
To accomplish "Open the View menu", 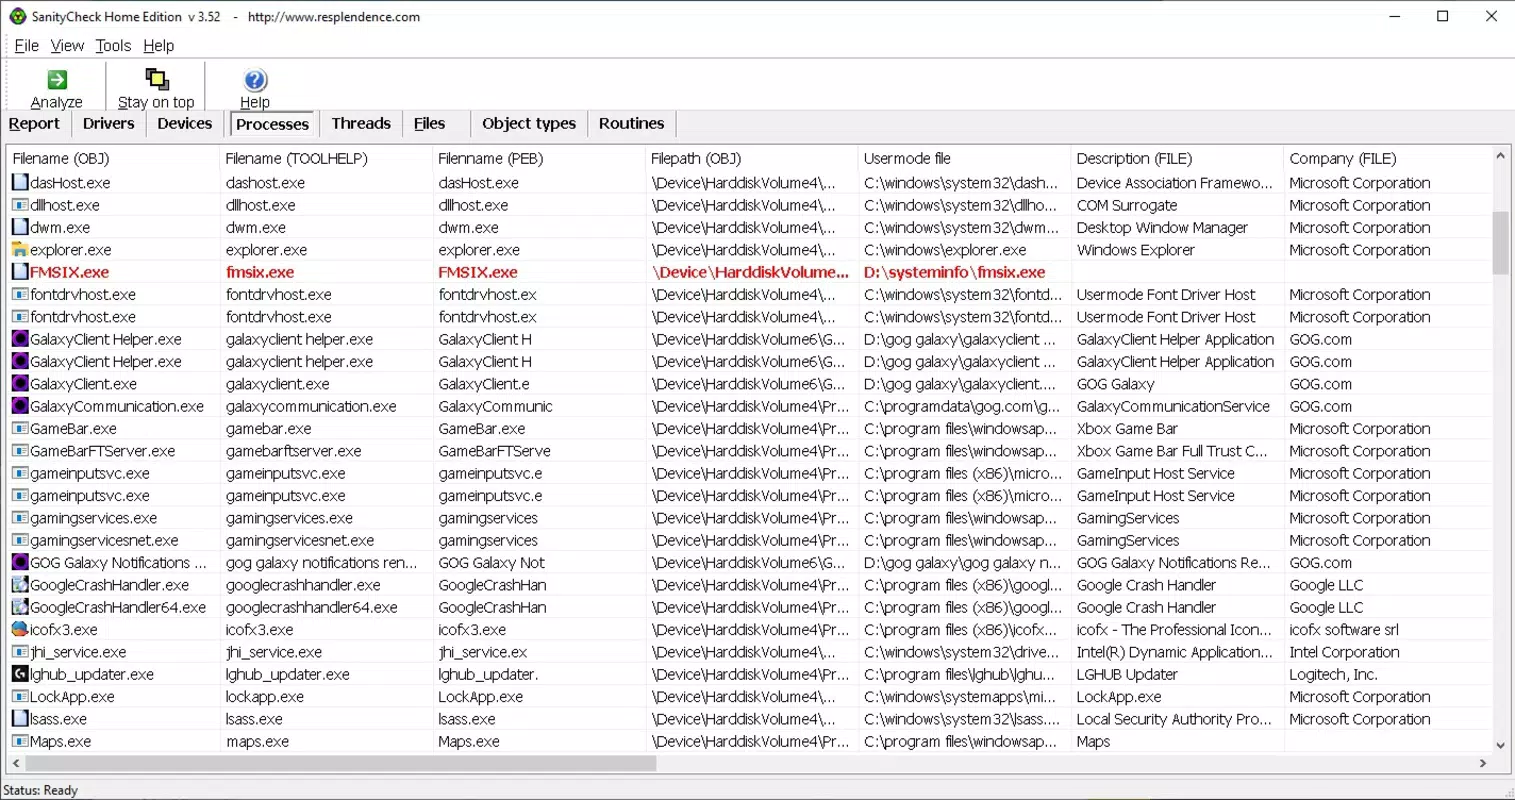I will tap(67, 45).
